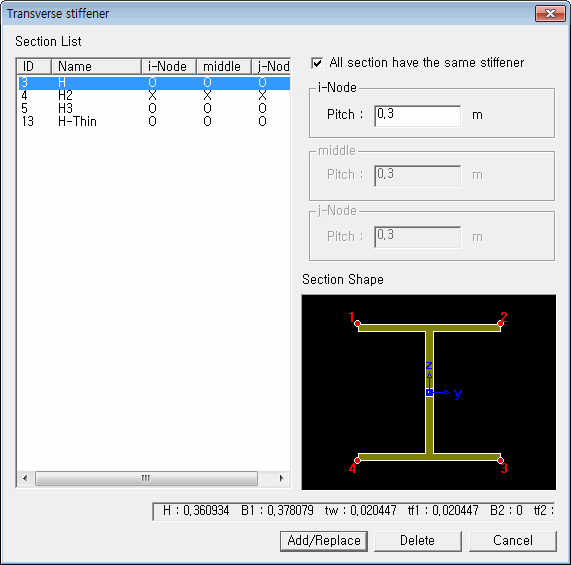The height and width of the screenshot is (565, 571).
Task: Click the blue y-axis arrow label
Action: [x=458, y=393]
